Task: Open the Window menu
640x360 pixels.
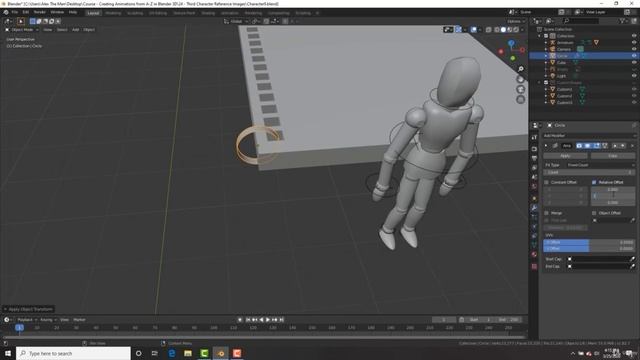Action: (57, 13)
